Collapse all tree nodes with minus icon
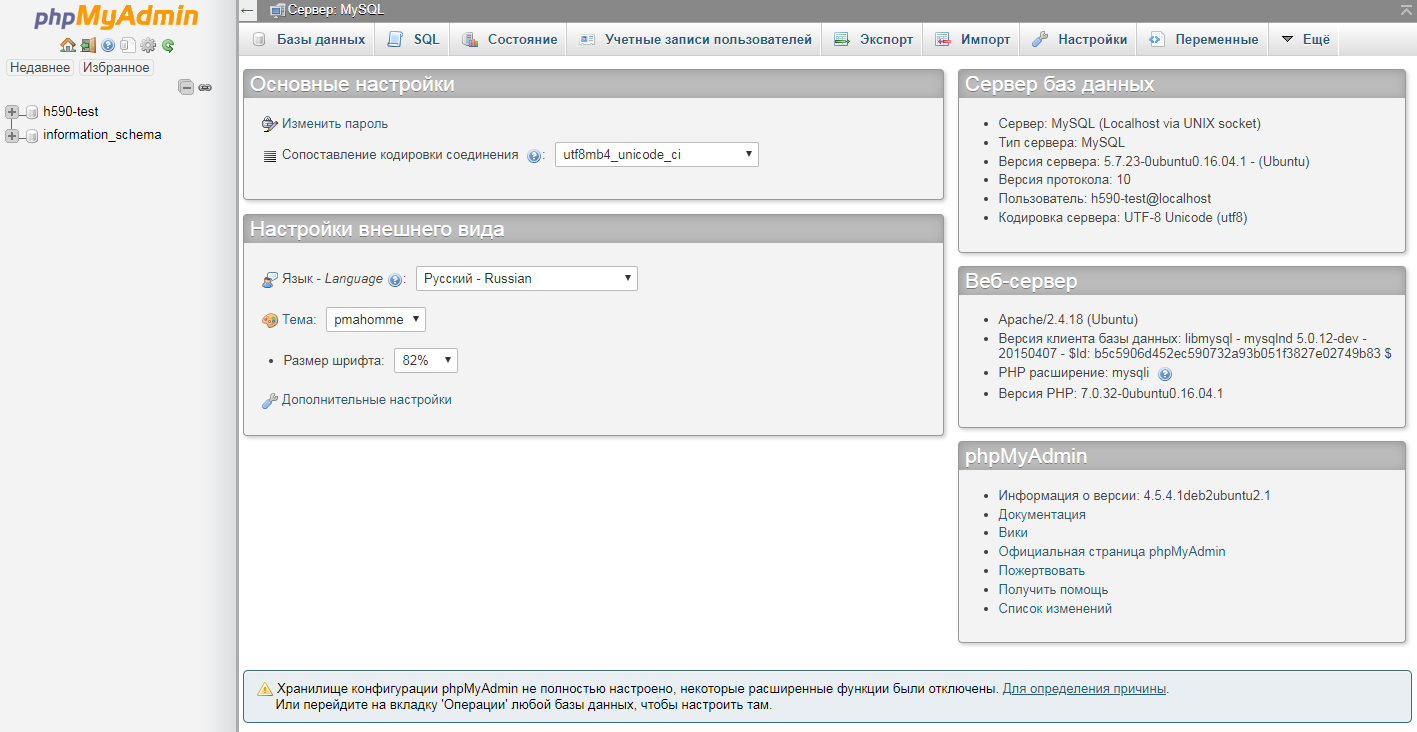Viewport: 1417px width, 732px height. coord(186,87)
